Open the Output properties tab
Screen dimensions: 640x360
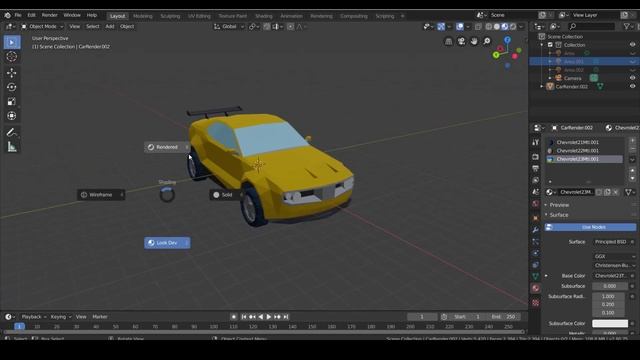pos(536,168)
